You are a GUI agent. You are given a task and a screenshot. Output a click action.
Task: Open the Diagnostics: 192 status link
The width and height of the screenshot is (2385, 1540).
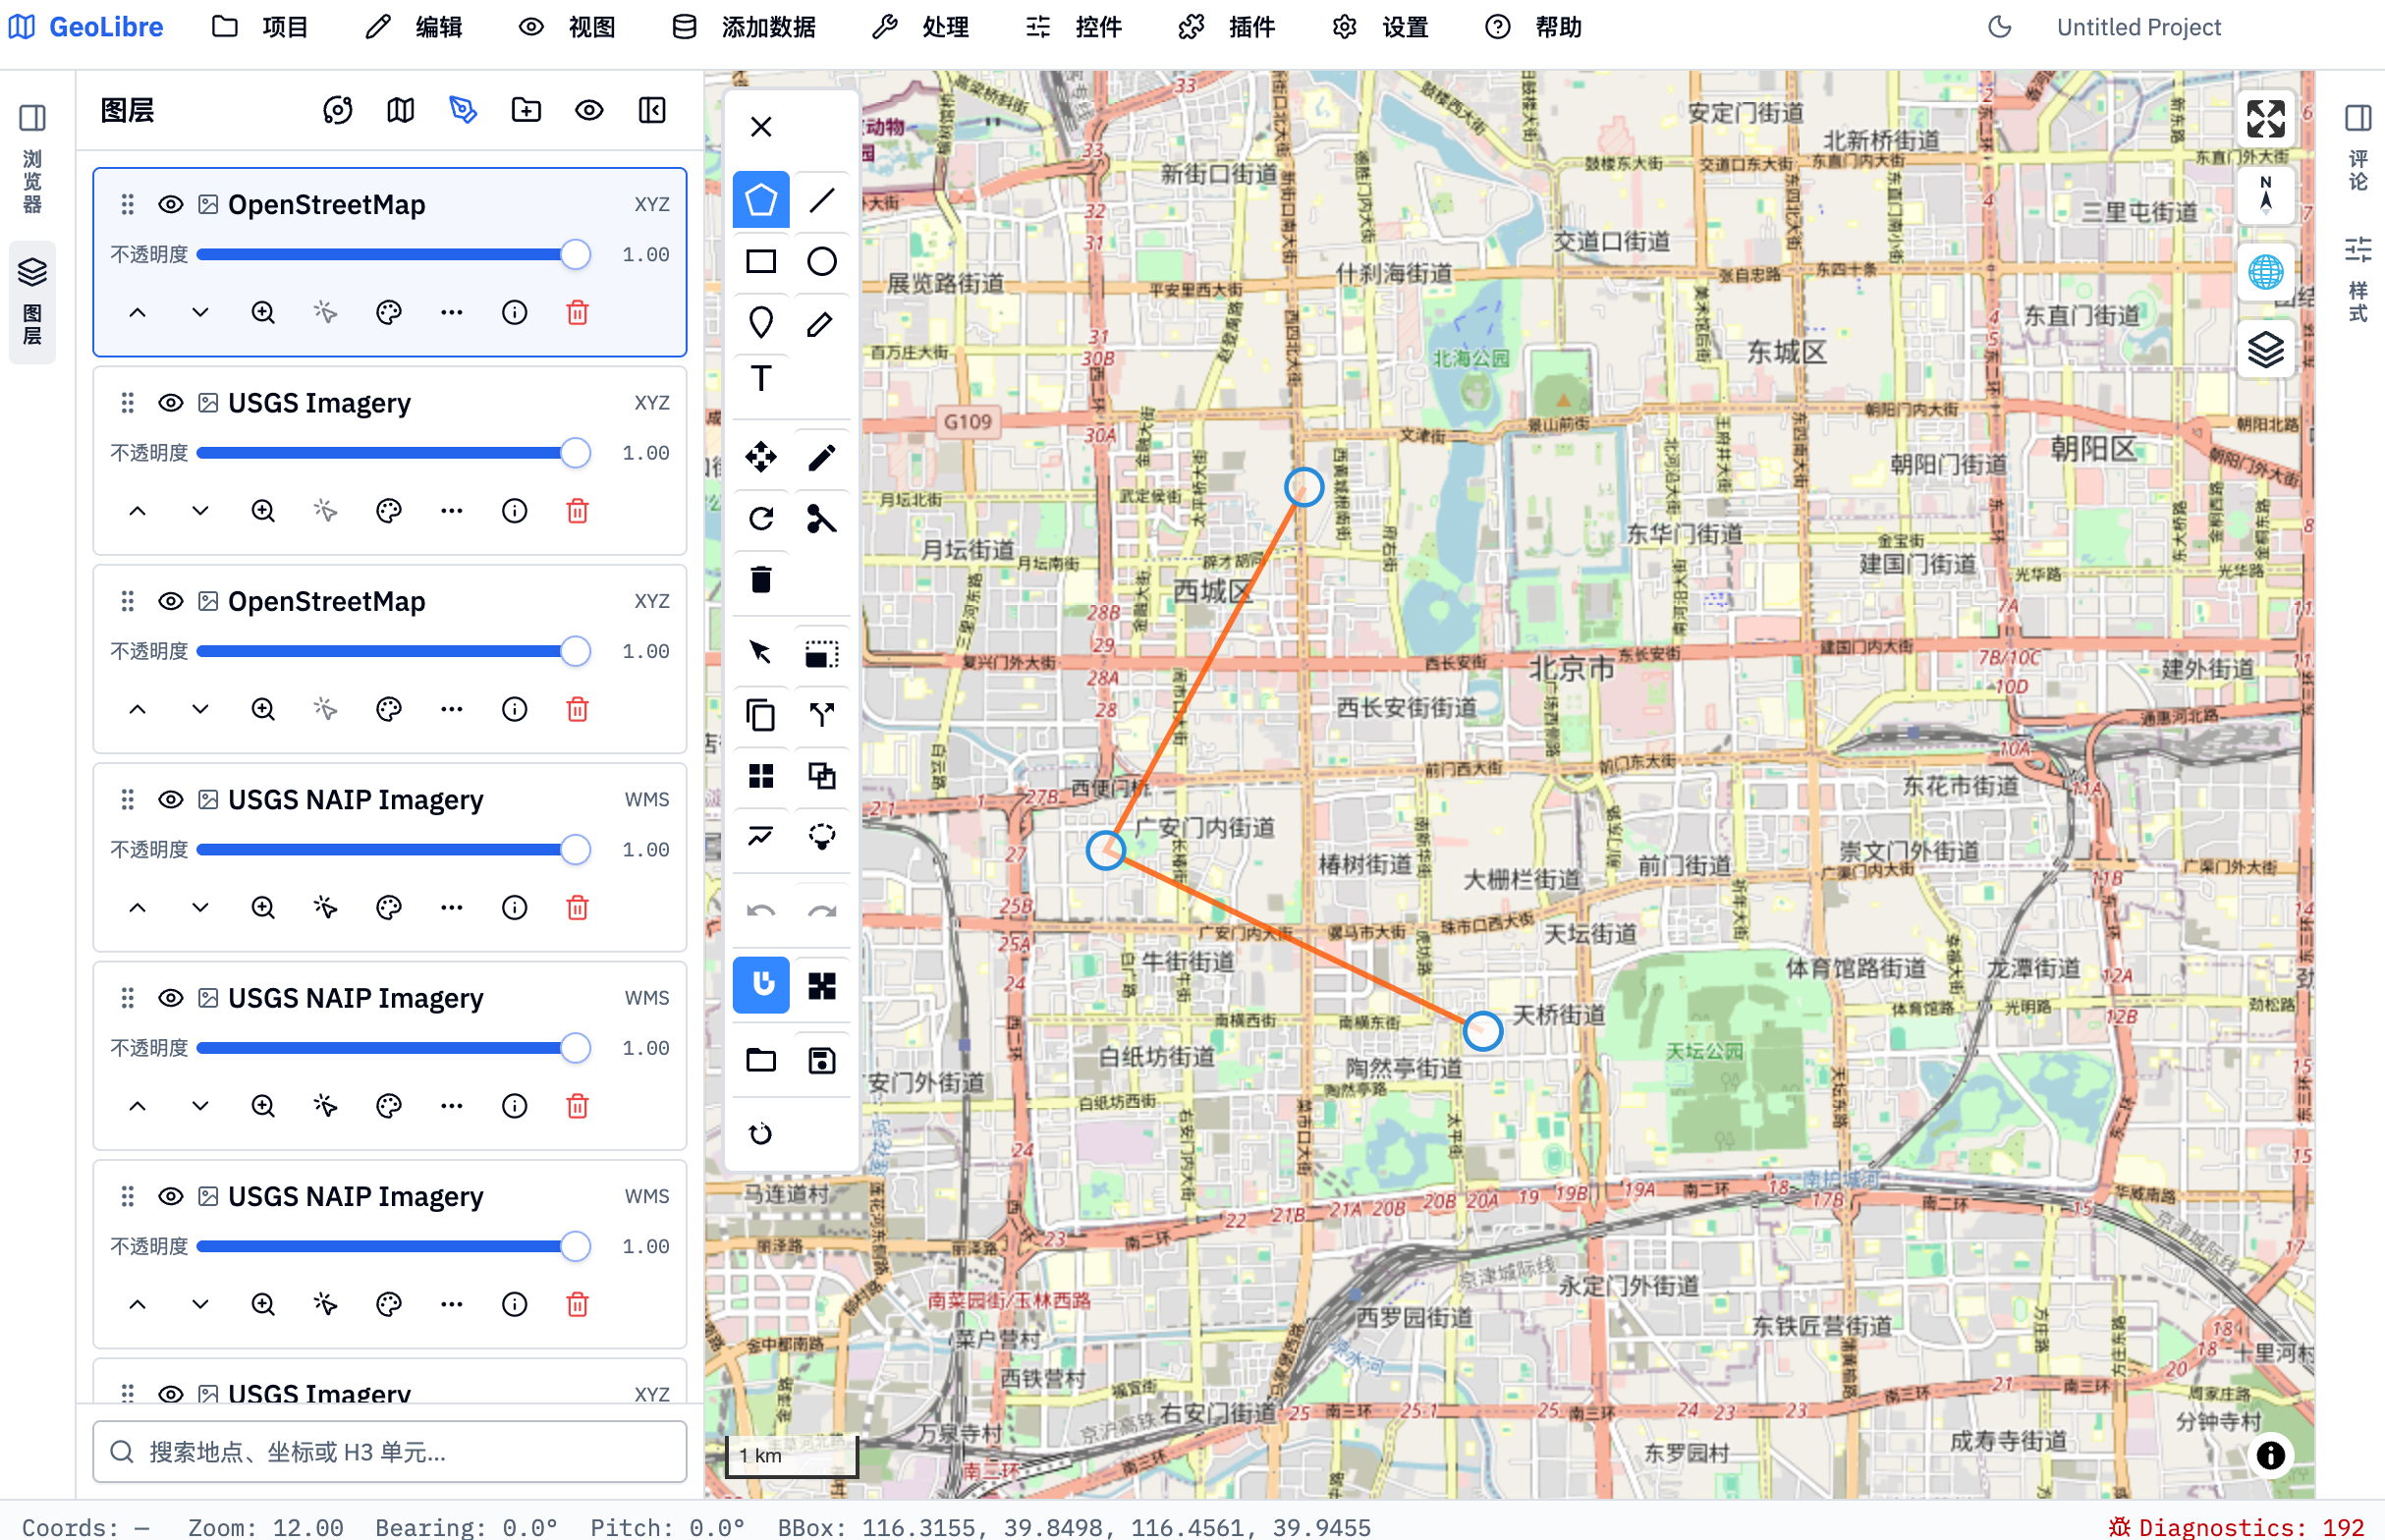pyautogui.click(x=2236, y=1526)
